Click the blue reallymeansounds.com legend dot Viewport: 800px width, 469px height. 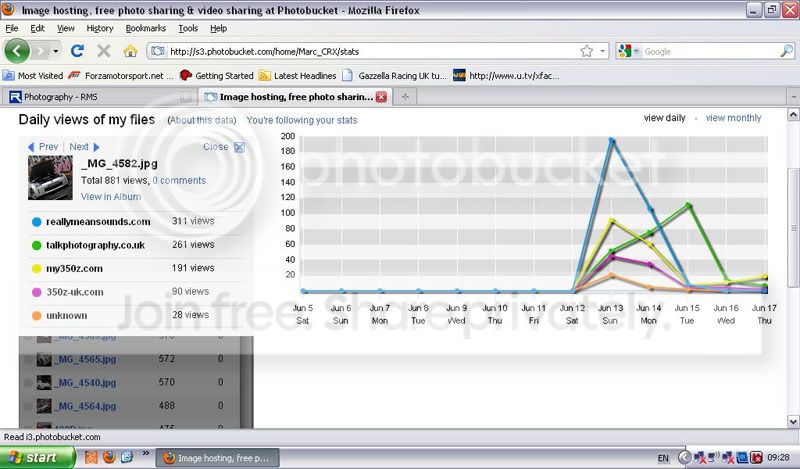coord(37,222)
